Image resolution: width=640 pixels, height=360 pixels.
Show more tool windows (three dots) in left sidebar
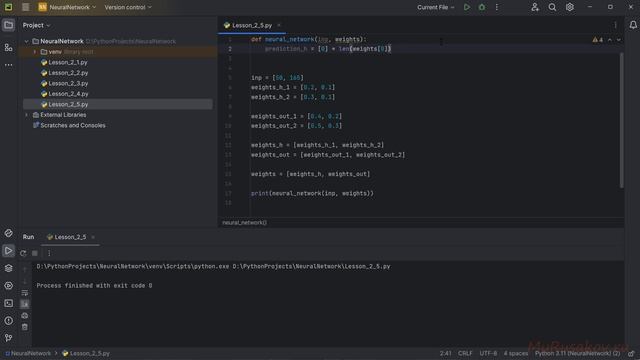pos(8,65)
